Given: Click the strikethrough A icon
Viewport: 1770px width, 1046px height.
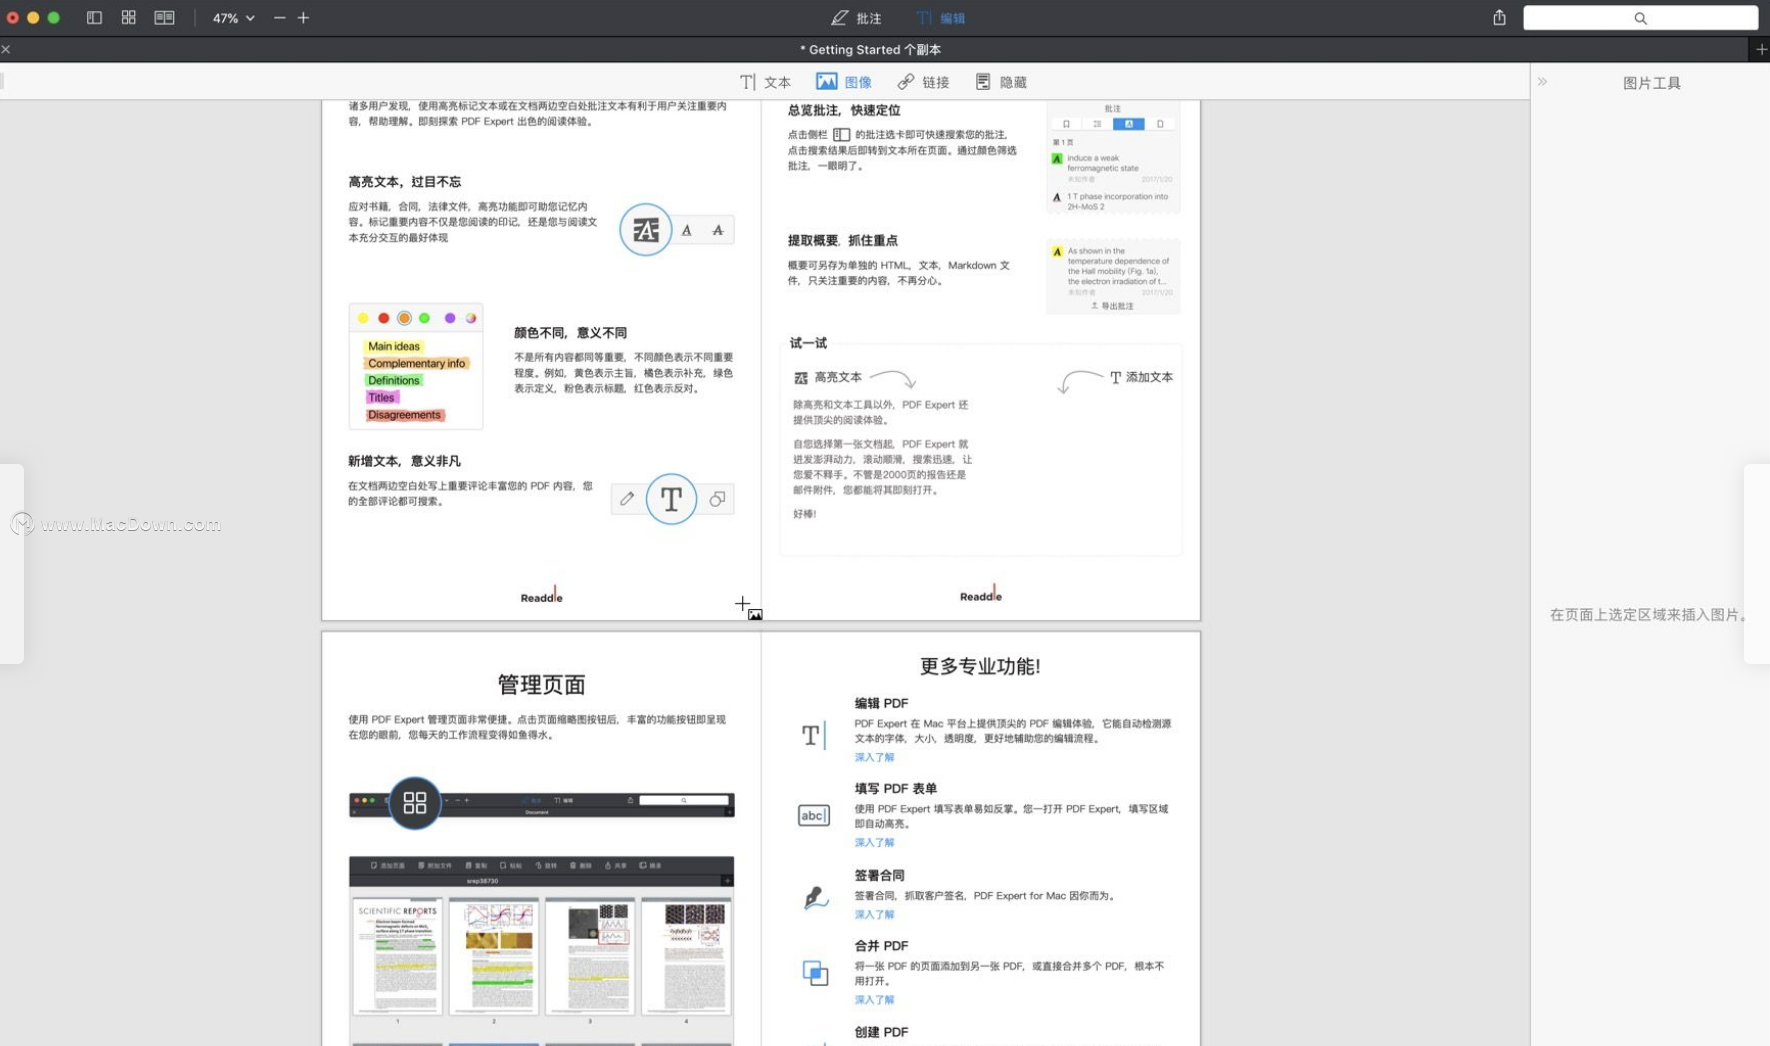Looking at the screenshot, I should pyautogui.click(x=718, y=230).
